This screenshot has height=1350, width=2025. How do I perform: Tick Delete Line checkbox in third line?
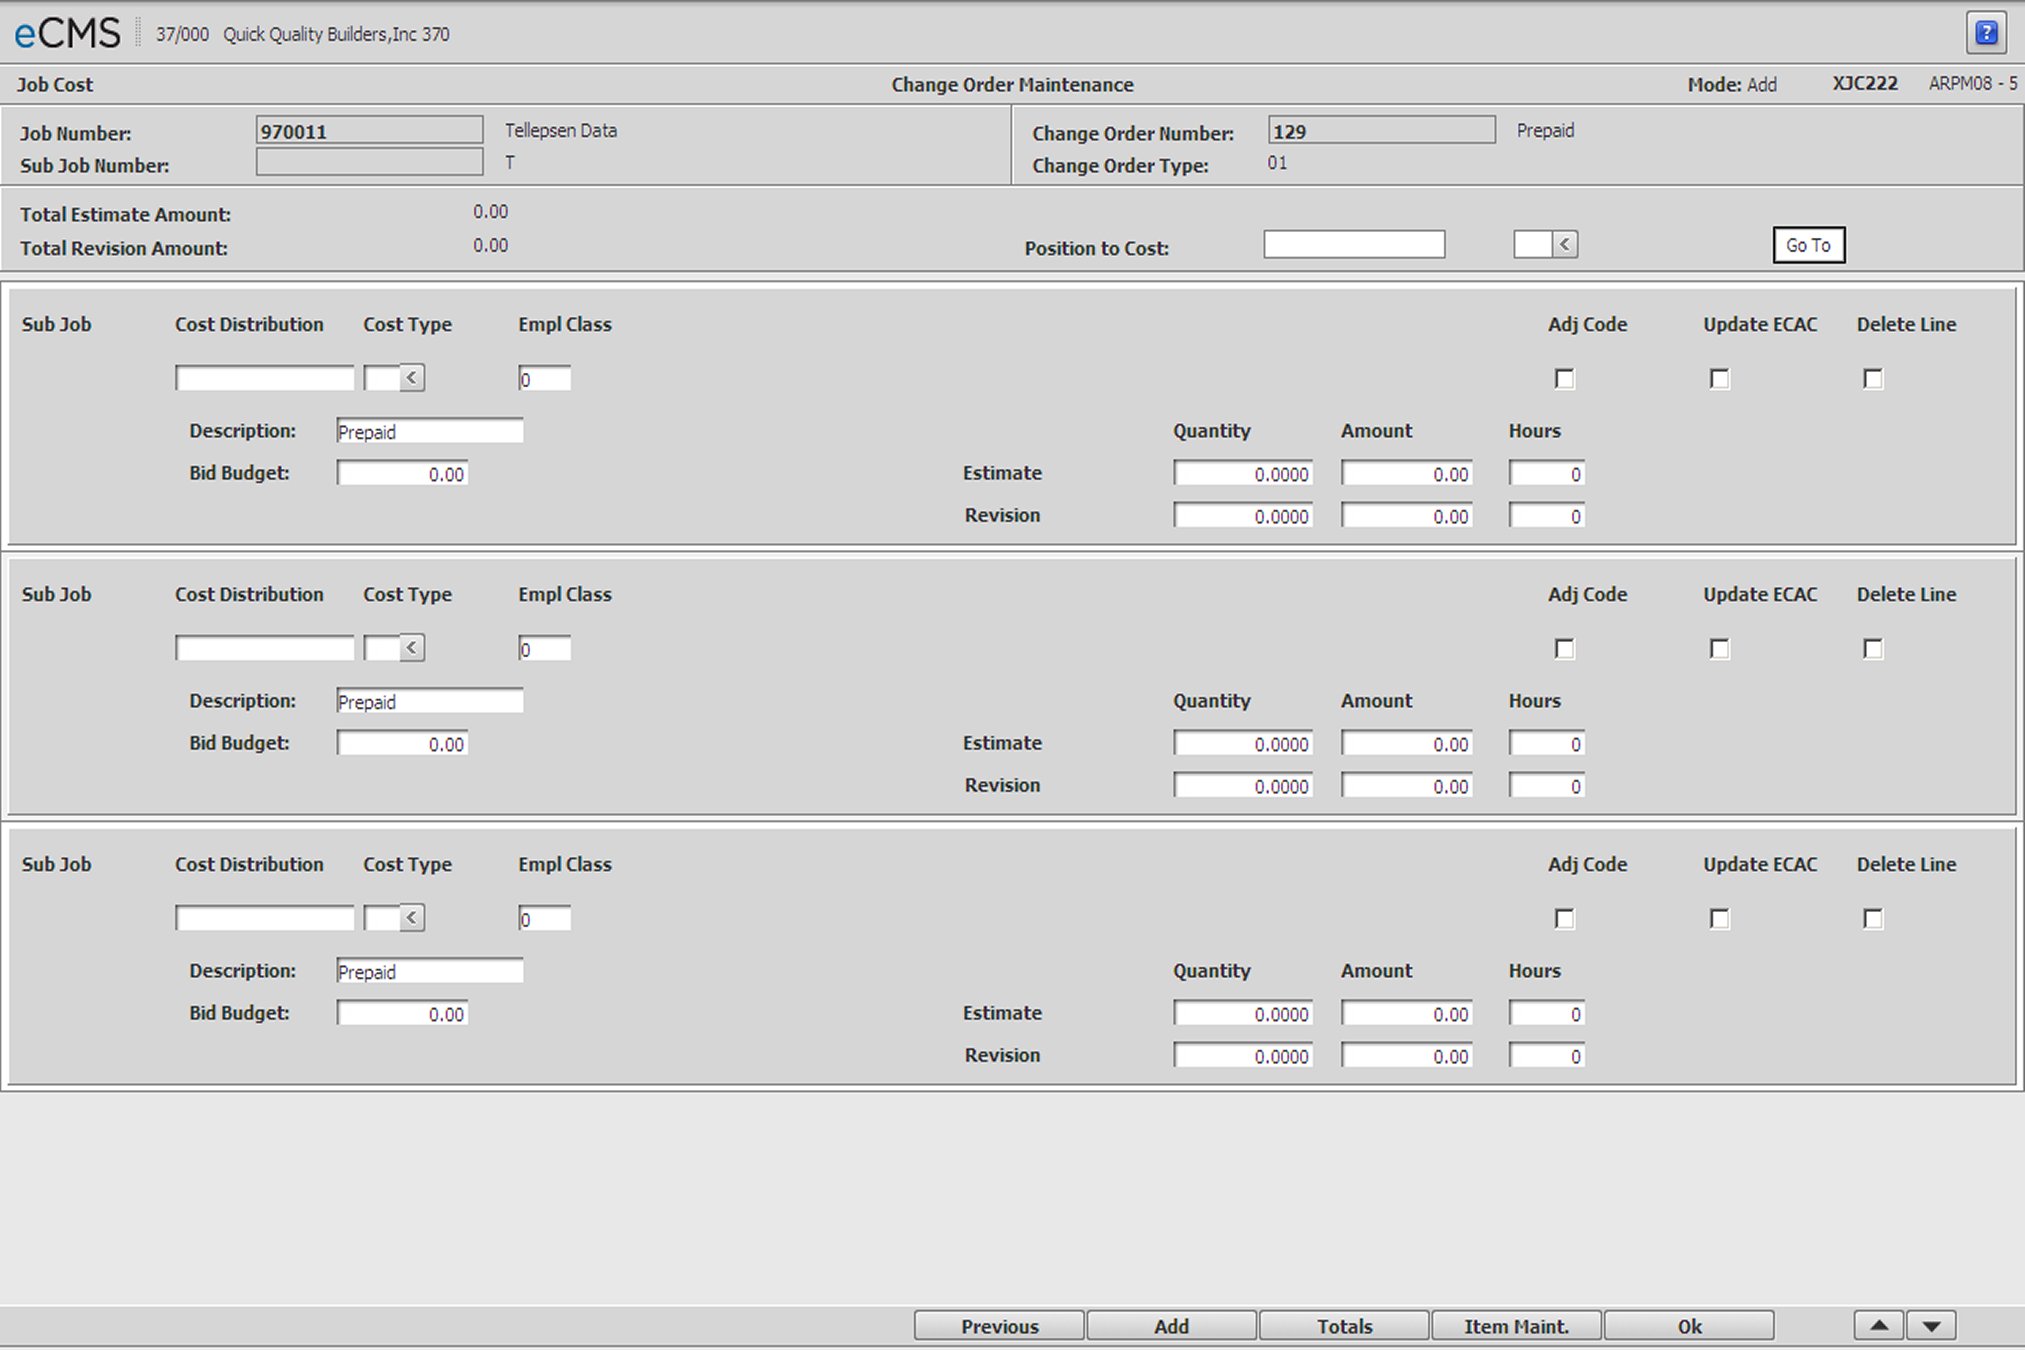[1873, 919]
